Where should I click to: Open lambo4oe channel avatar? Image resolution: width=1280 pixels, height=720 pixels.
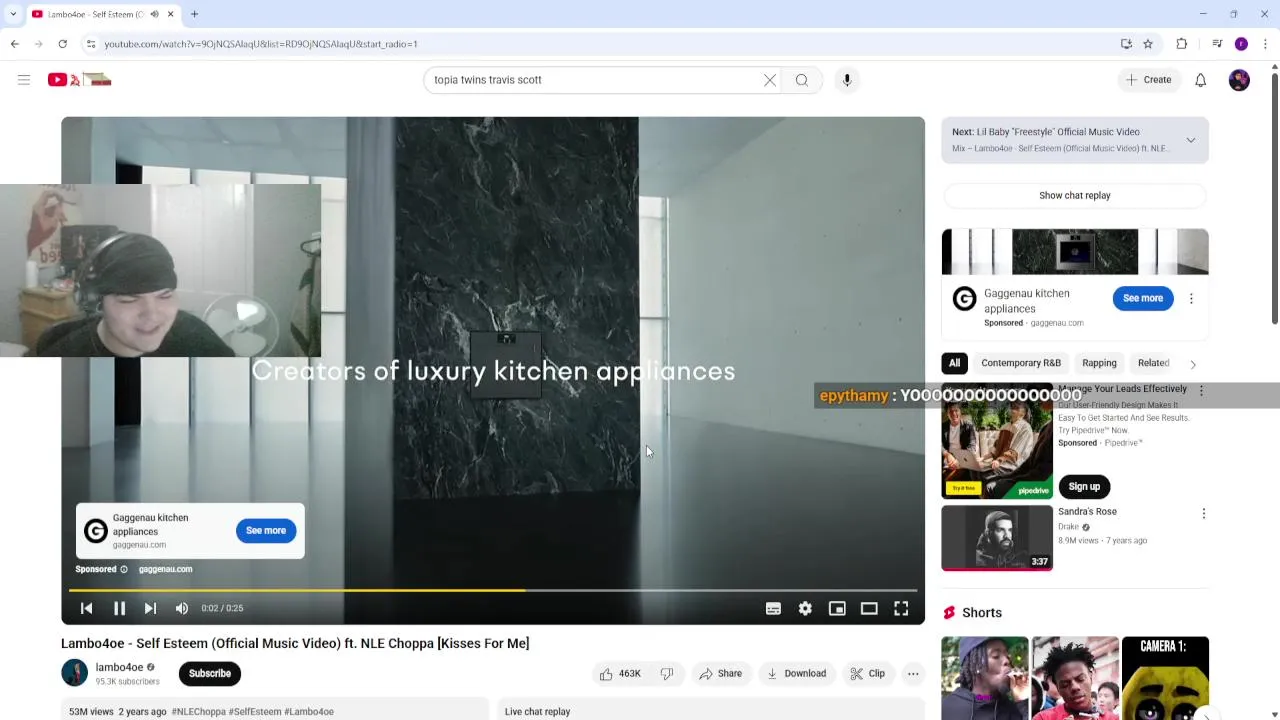point(75,673)
